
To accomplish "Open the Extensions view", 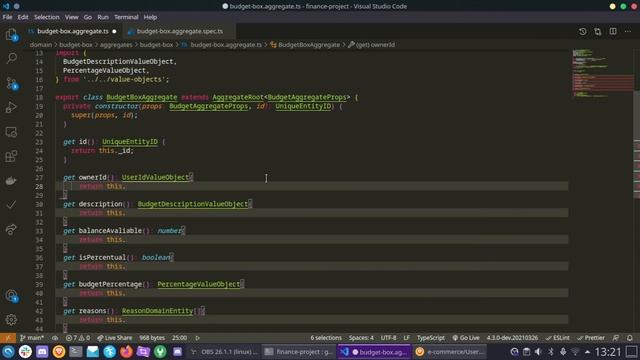I will point(11,156).
